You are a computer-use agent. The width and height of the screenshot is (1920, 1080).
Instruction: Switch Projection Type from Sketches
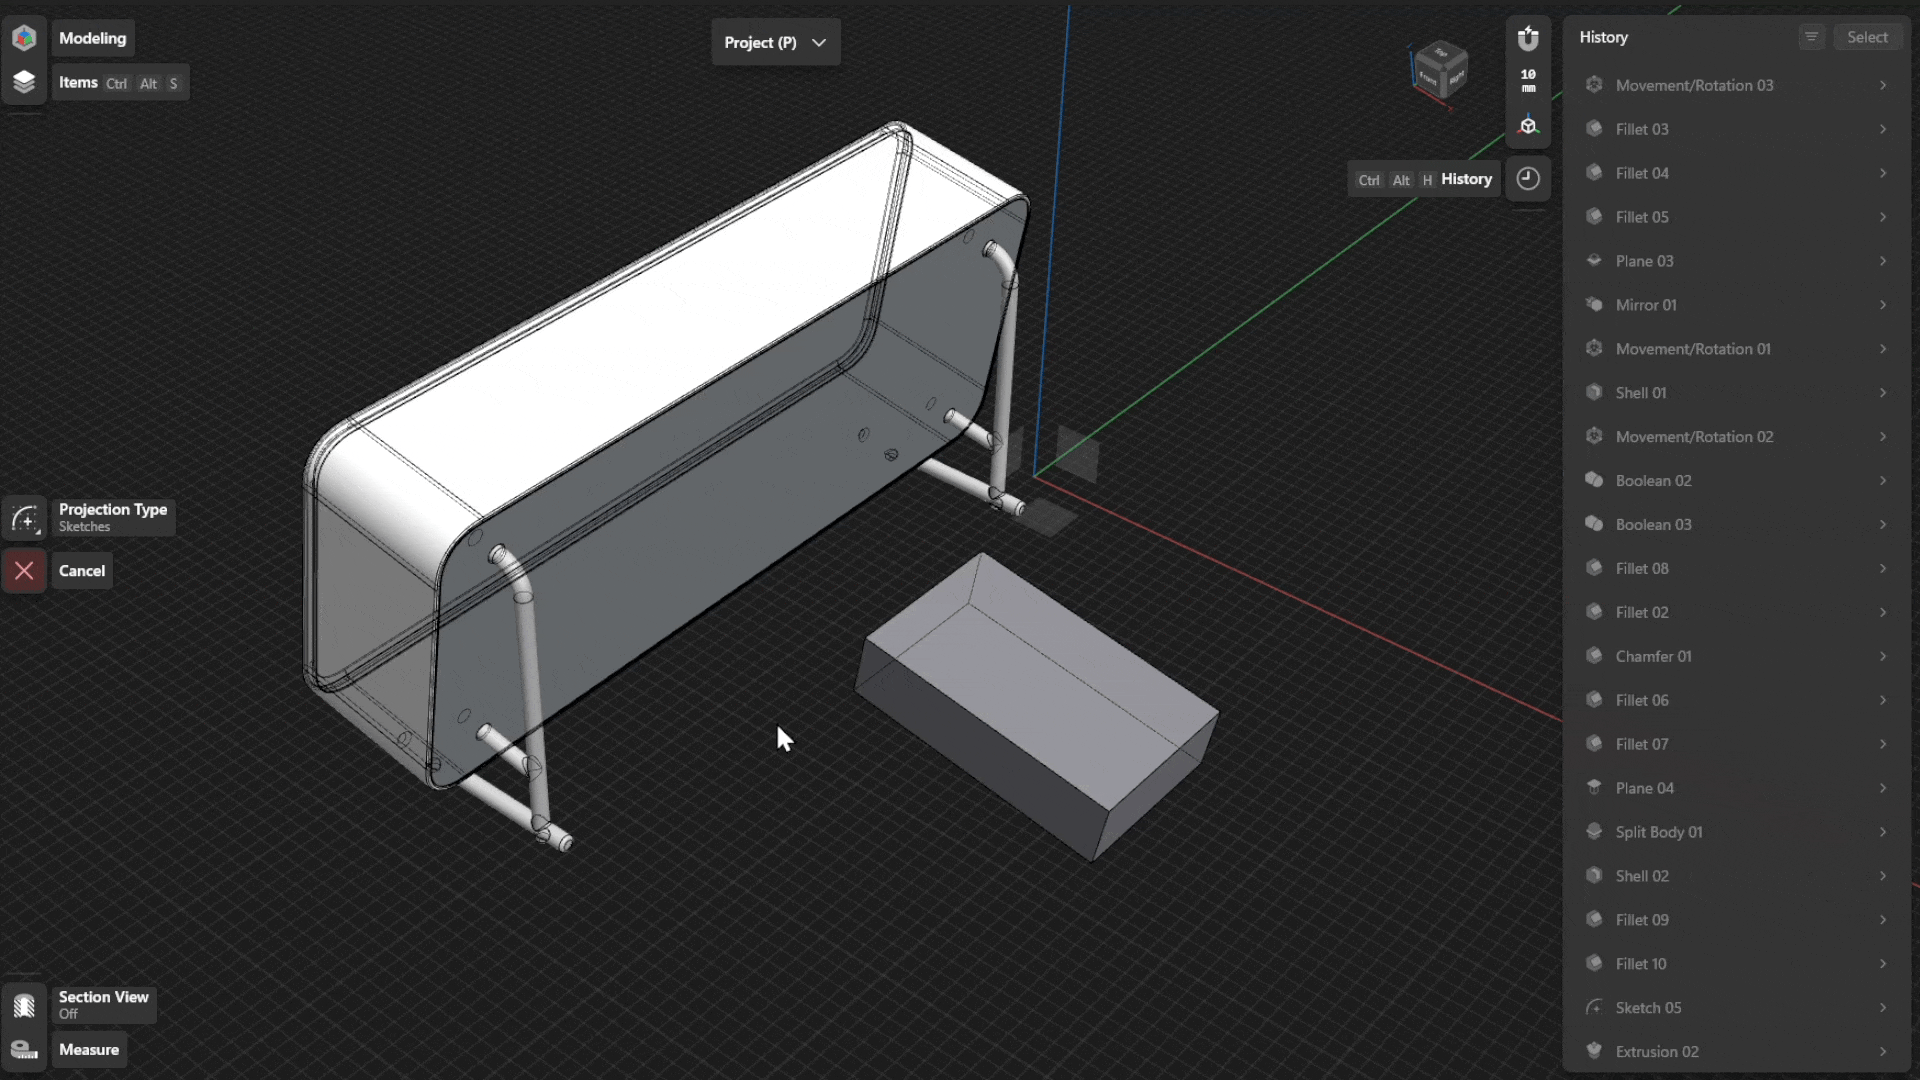(113, 517)
